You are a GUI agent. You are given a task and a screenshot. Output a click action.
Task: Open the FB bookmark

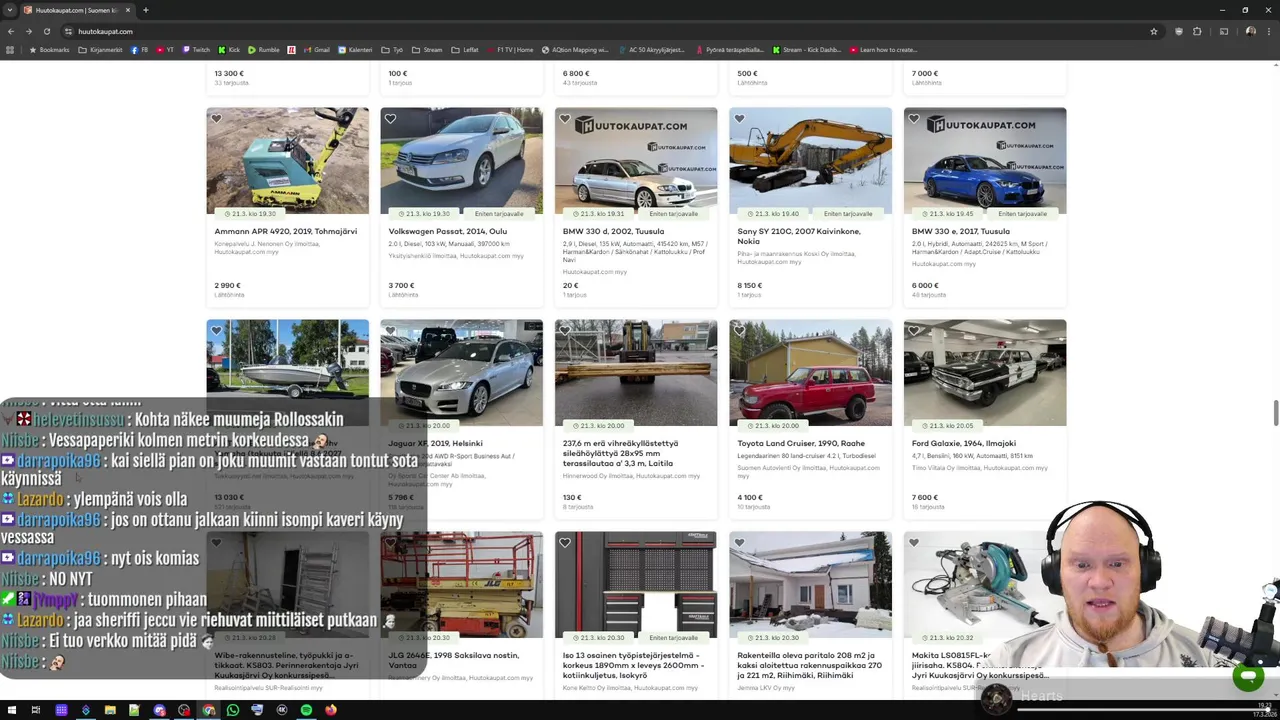(x=139, y=49)
